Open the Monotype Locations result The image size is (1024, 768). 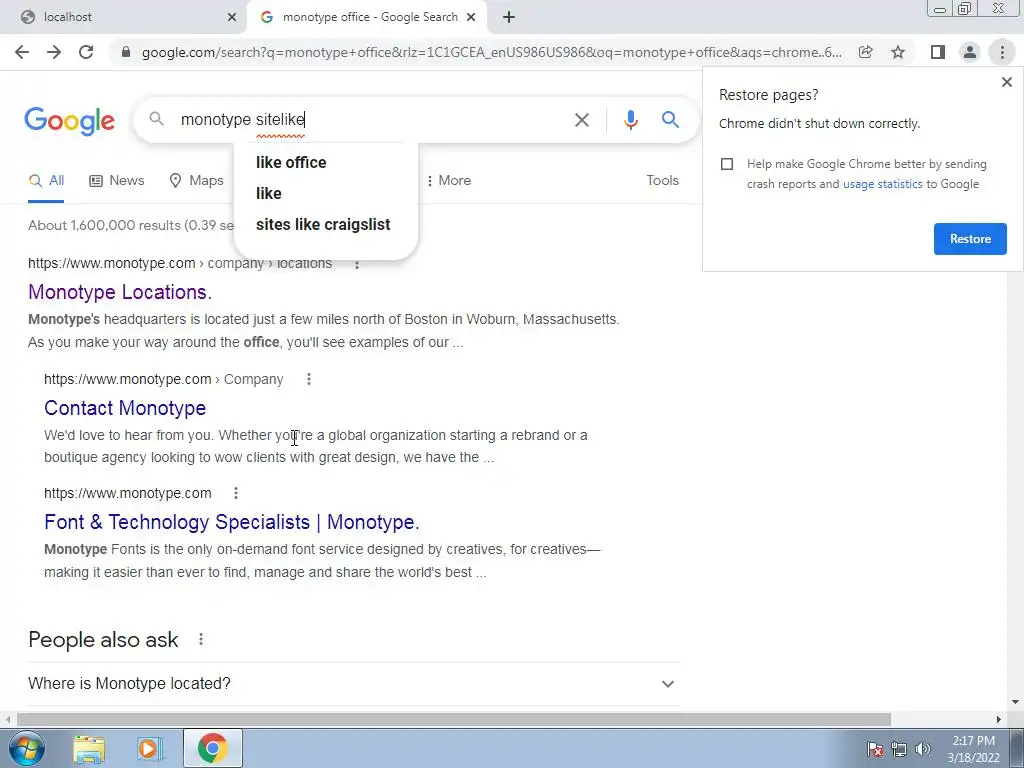click(x=120, y=292)
